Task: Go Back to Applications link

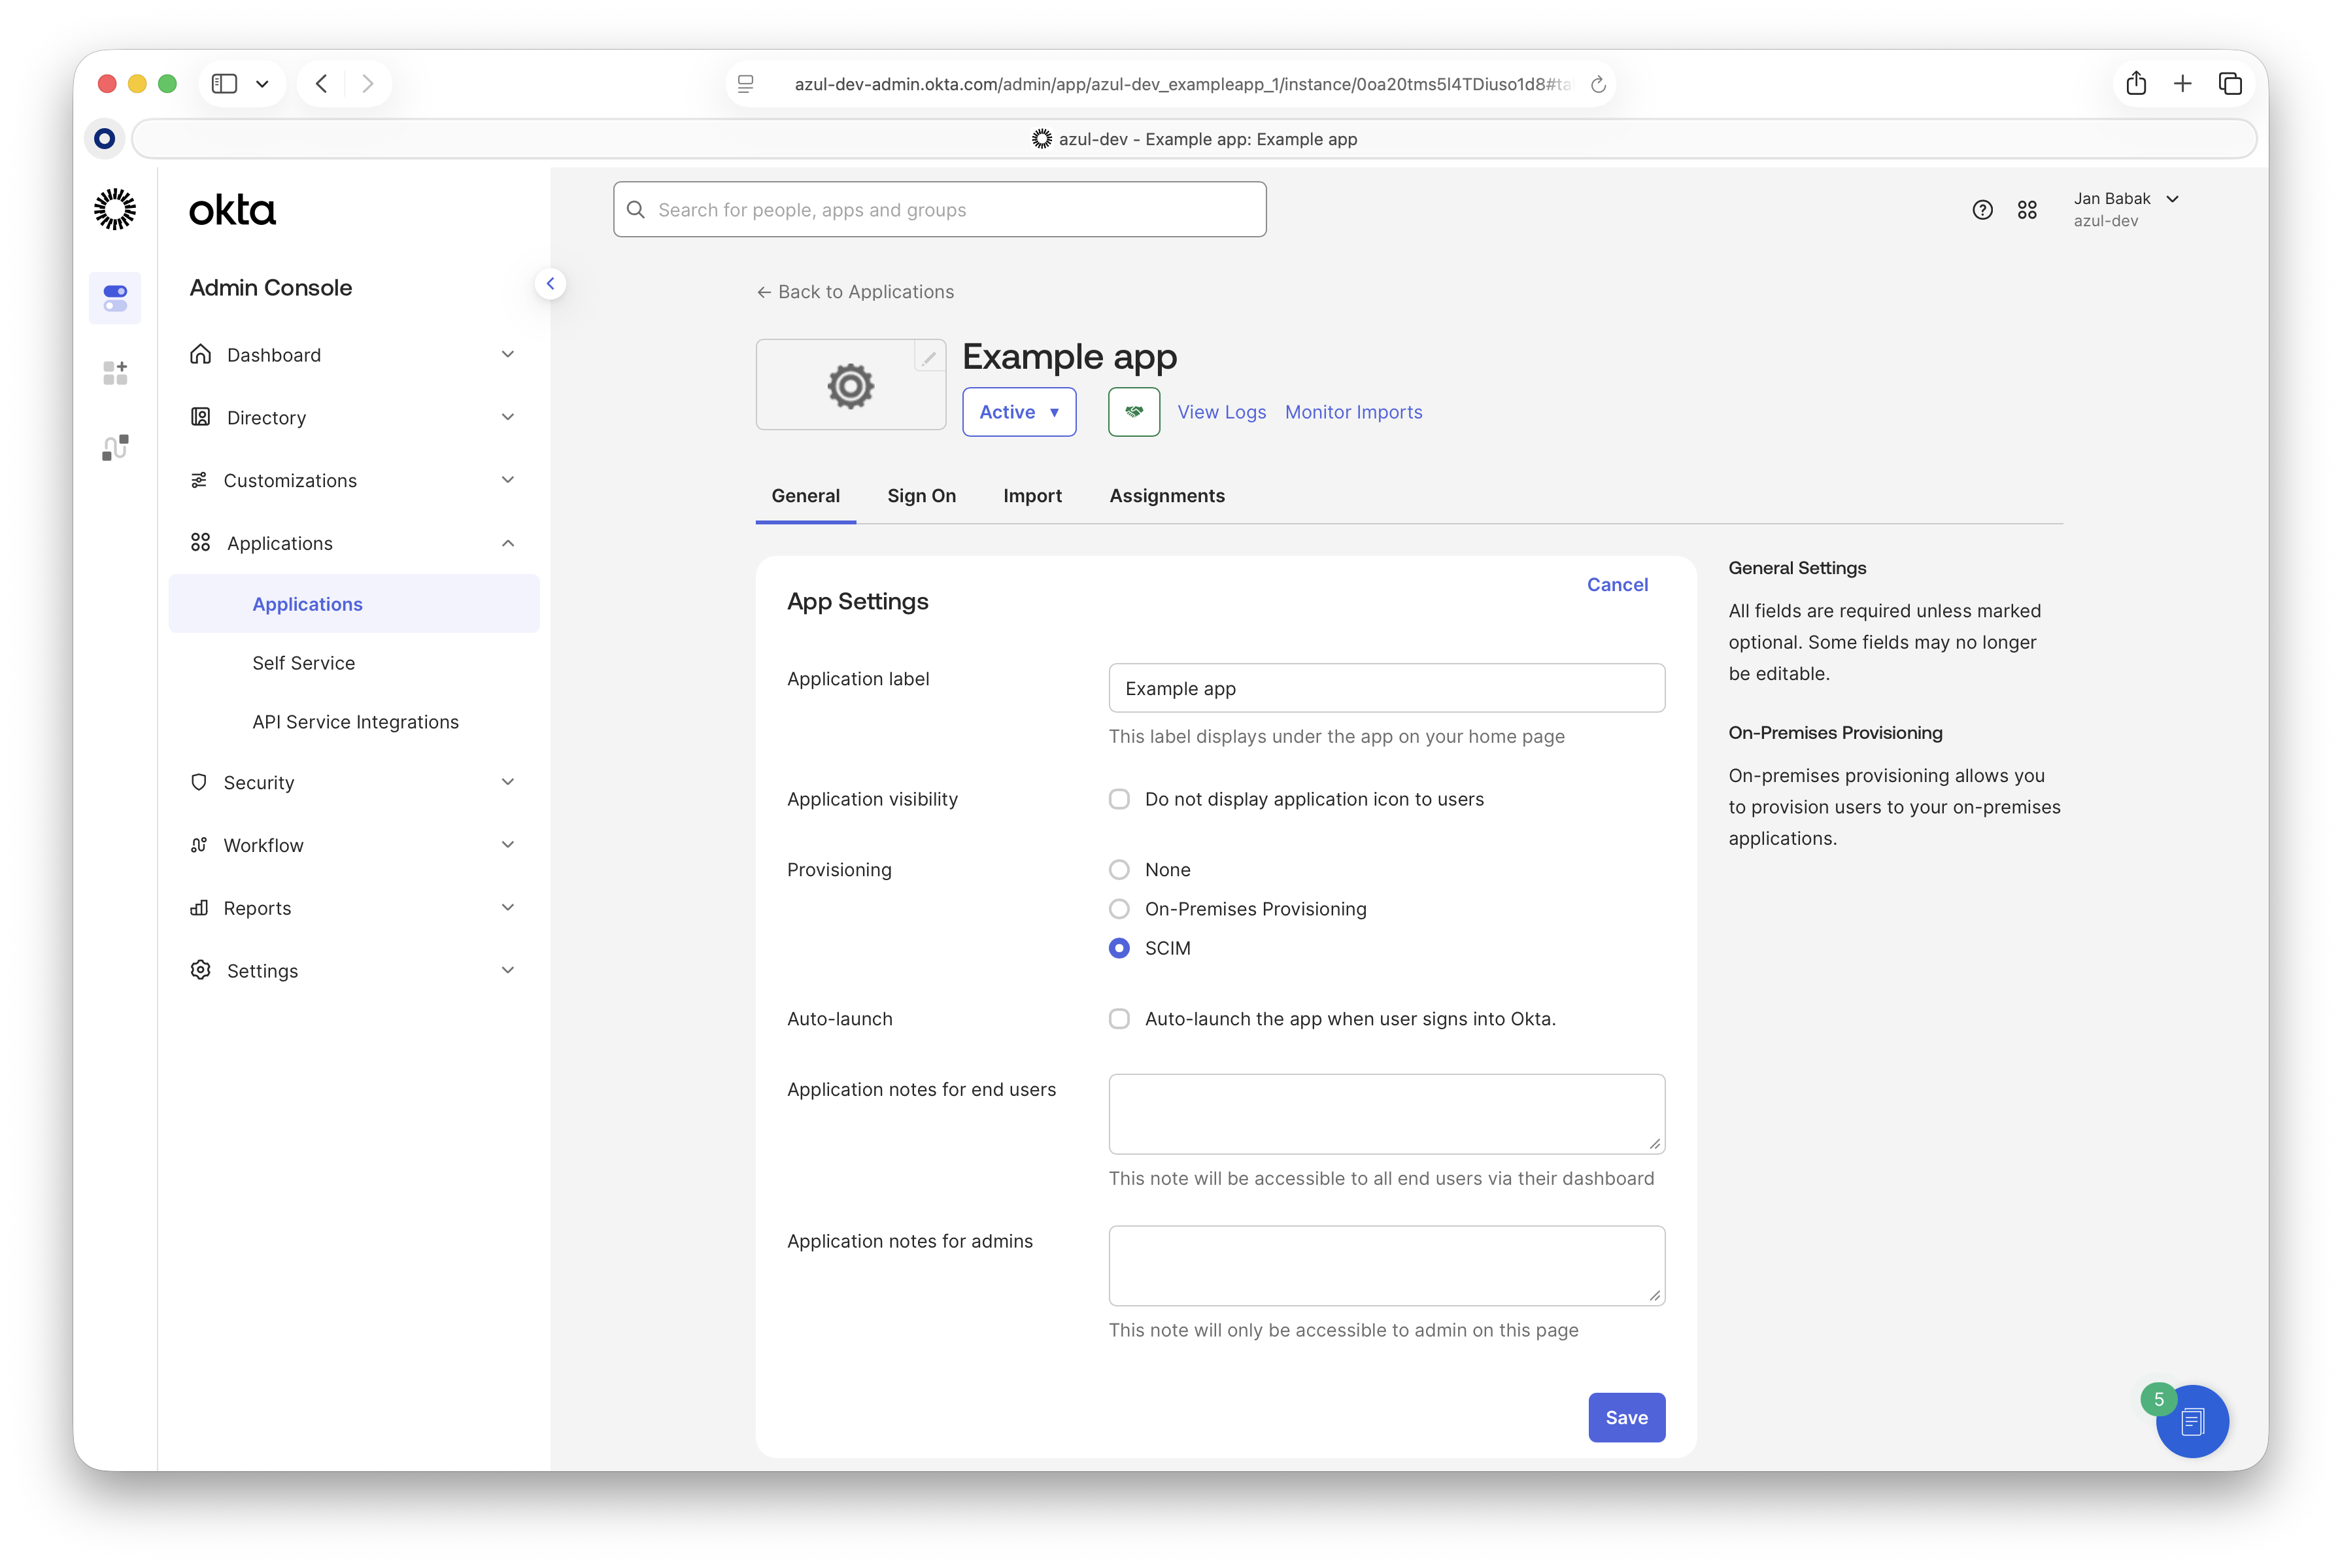Action: point(855,292)
